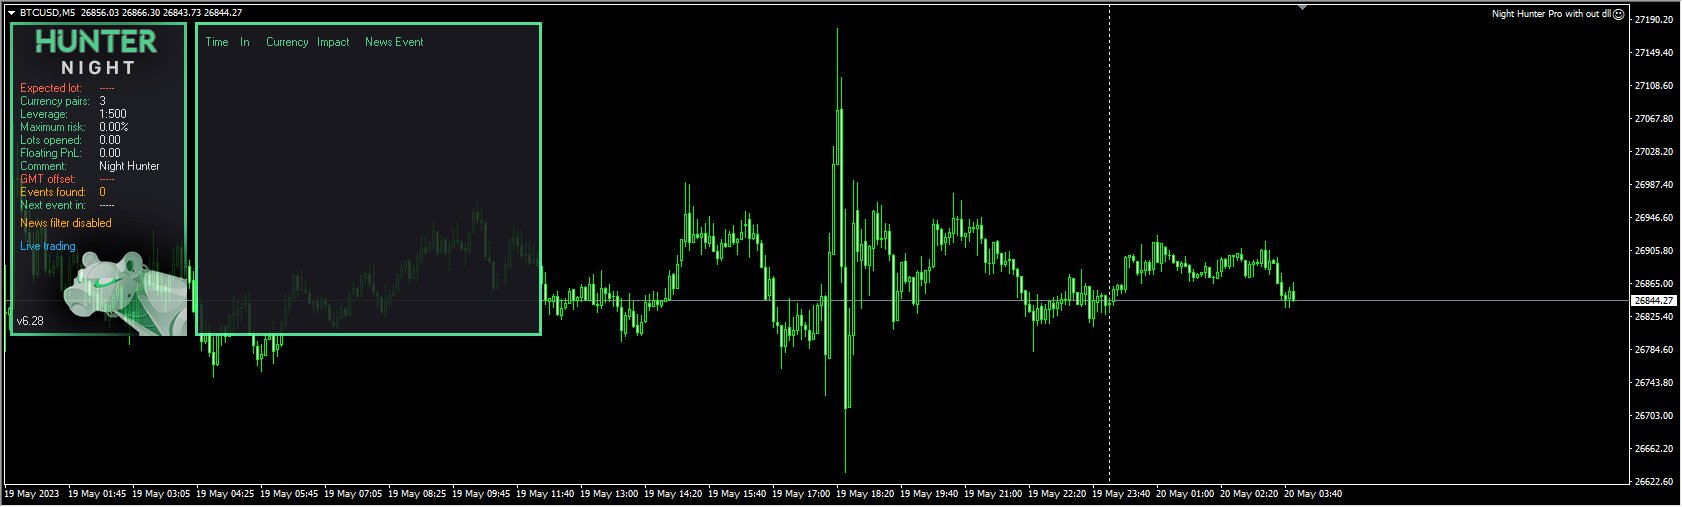The image size is (1682, 507).
Task: Click the price axis label '27108.60'
Action: tap(1654, 86)
